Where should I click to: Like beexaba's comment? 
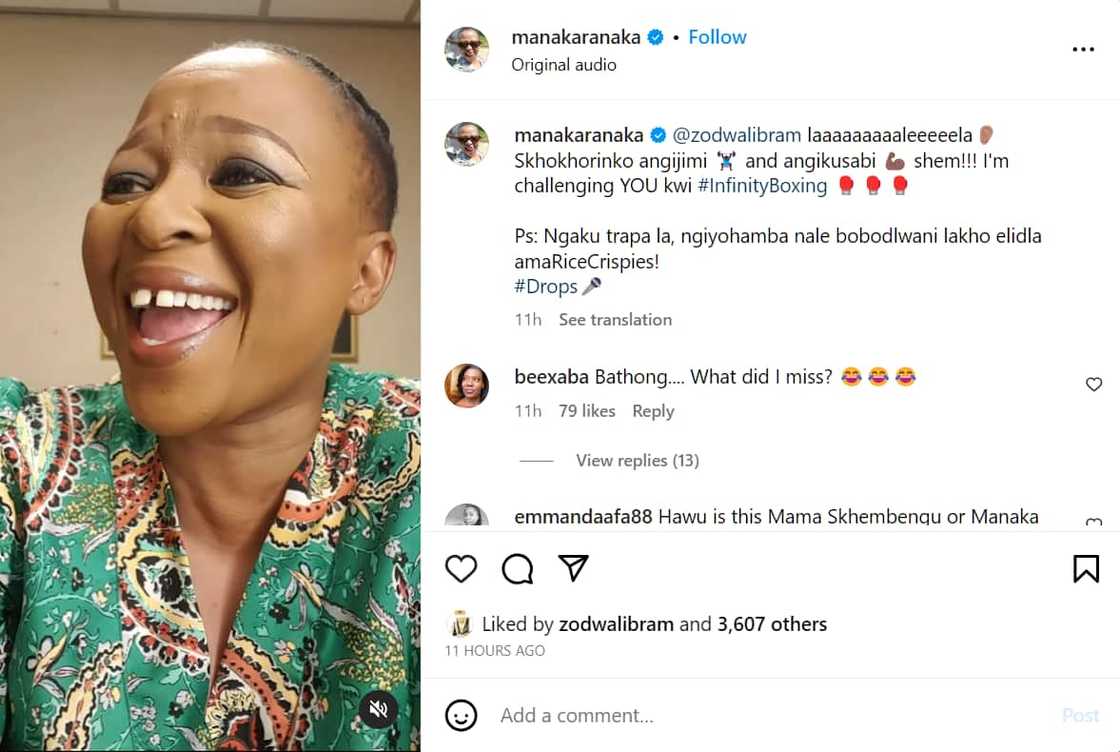pyautogui.click(x=1094, y=384)
